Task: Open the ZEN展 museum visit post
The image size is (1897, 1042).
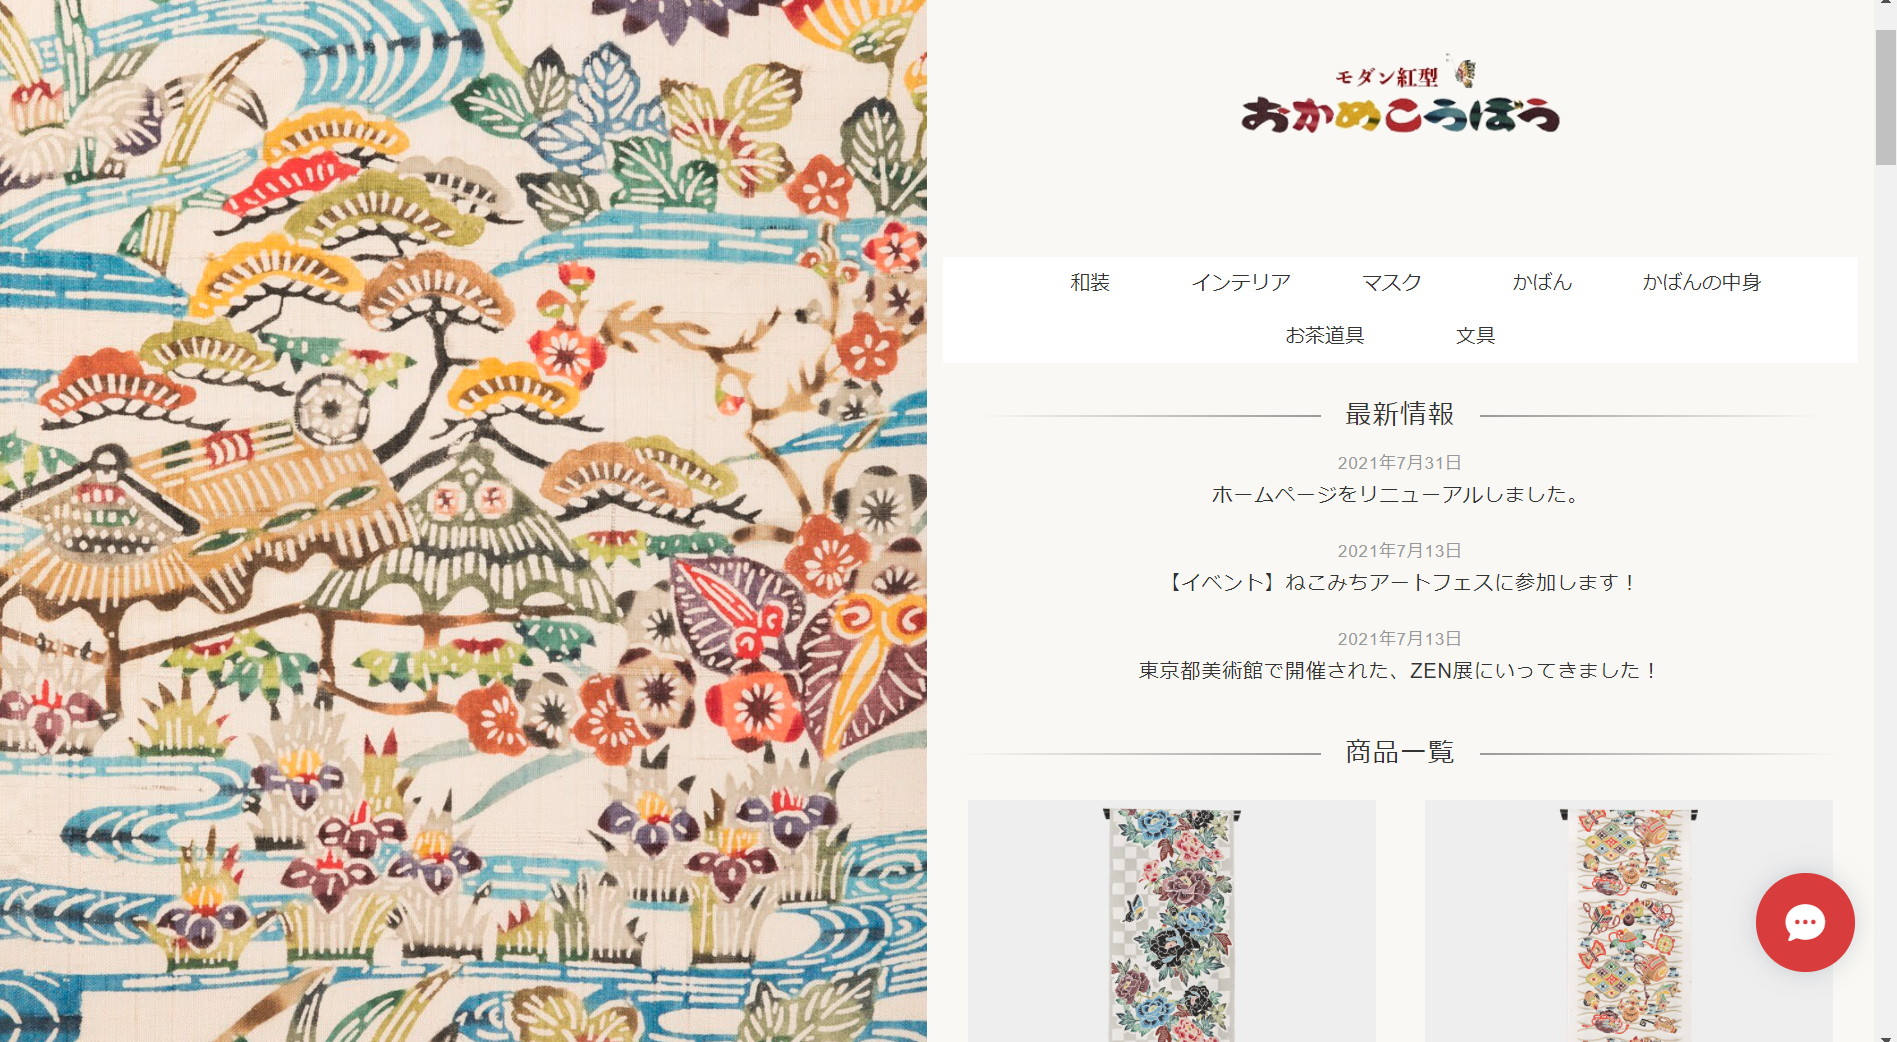Action: pyautogui.click(x=1399, y=670)
